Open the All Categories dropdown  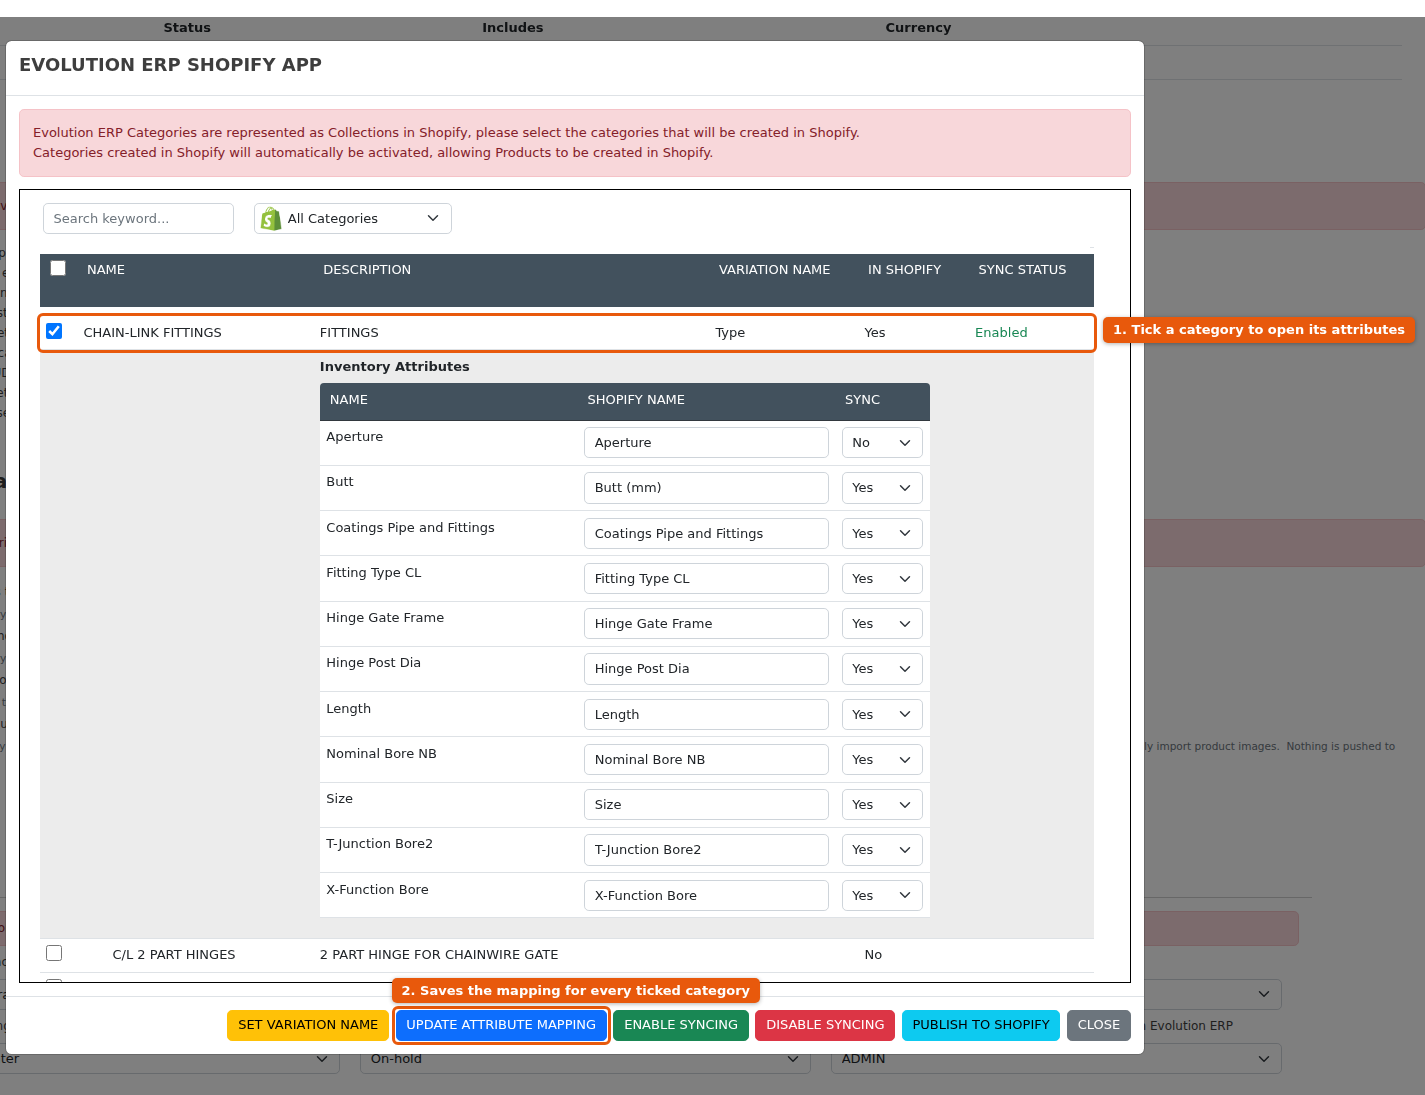pyautogui.click(x=353, y=218)
